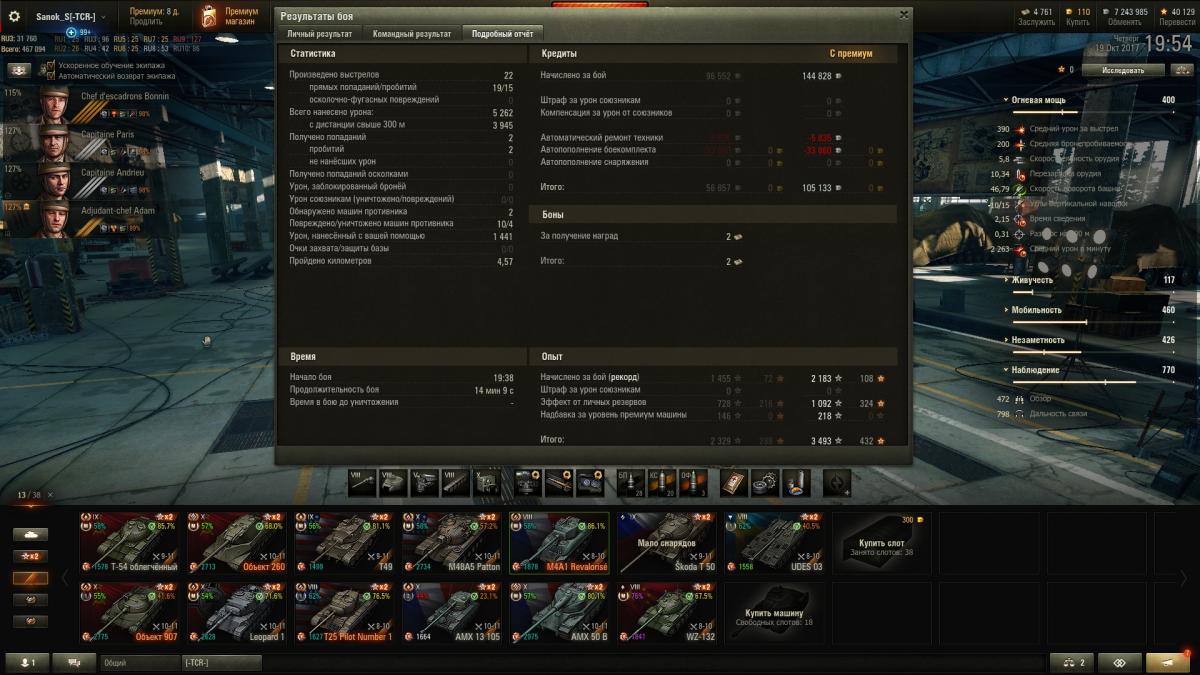This screenshot has height=675, width=1200.
Task: Click the Огневая мощь progress bar
Action: click(1093, 112)
